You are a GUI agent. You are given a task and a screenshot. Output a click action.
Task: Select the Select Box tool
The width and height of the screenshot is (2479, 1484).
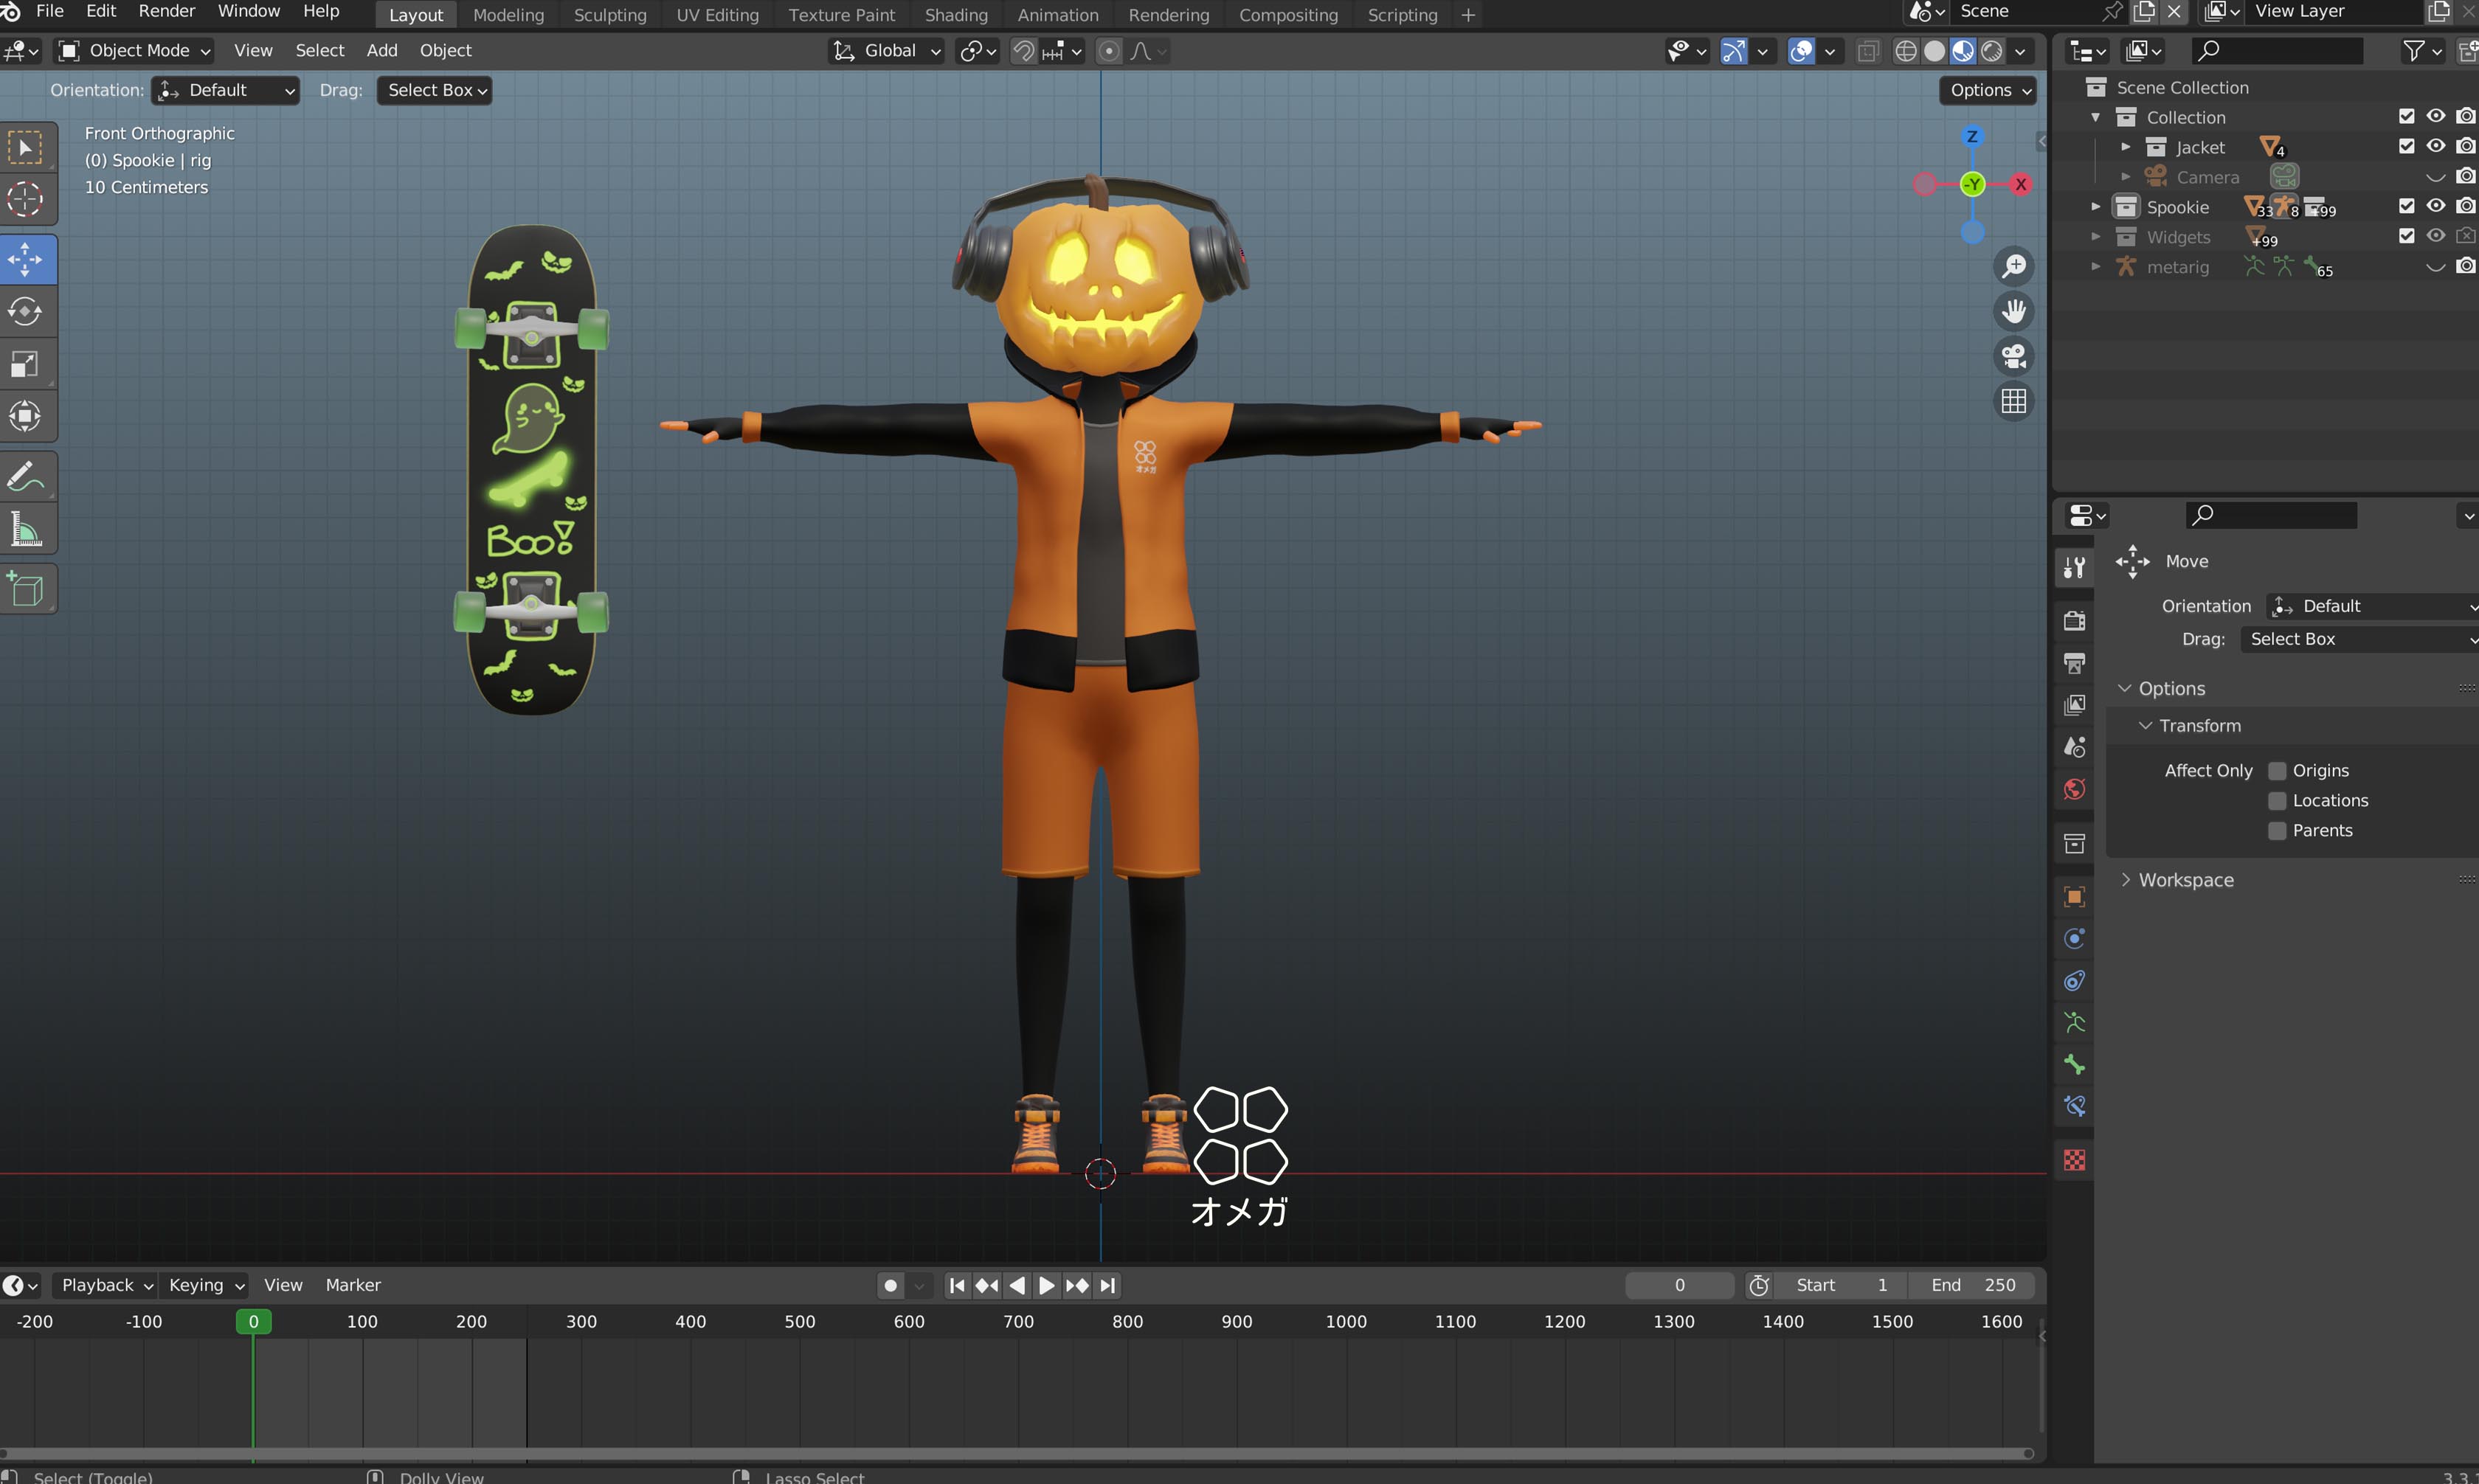tap(26, 148)
